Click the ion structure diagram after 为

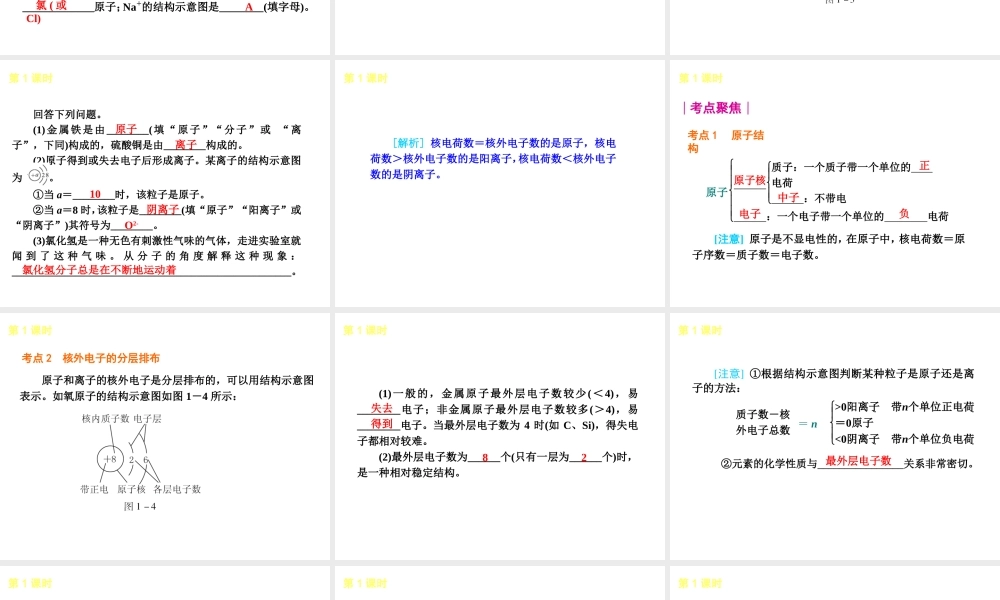(38, 175)
